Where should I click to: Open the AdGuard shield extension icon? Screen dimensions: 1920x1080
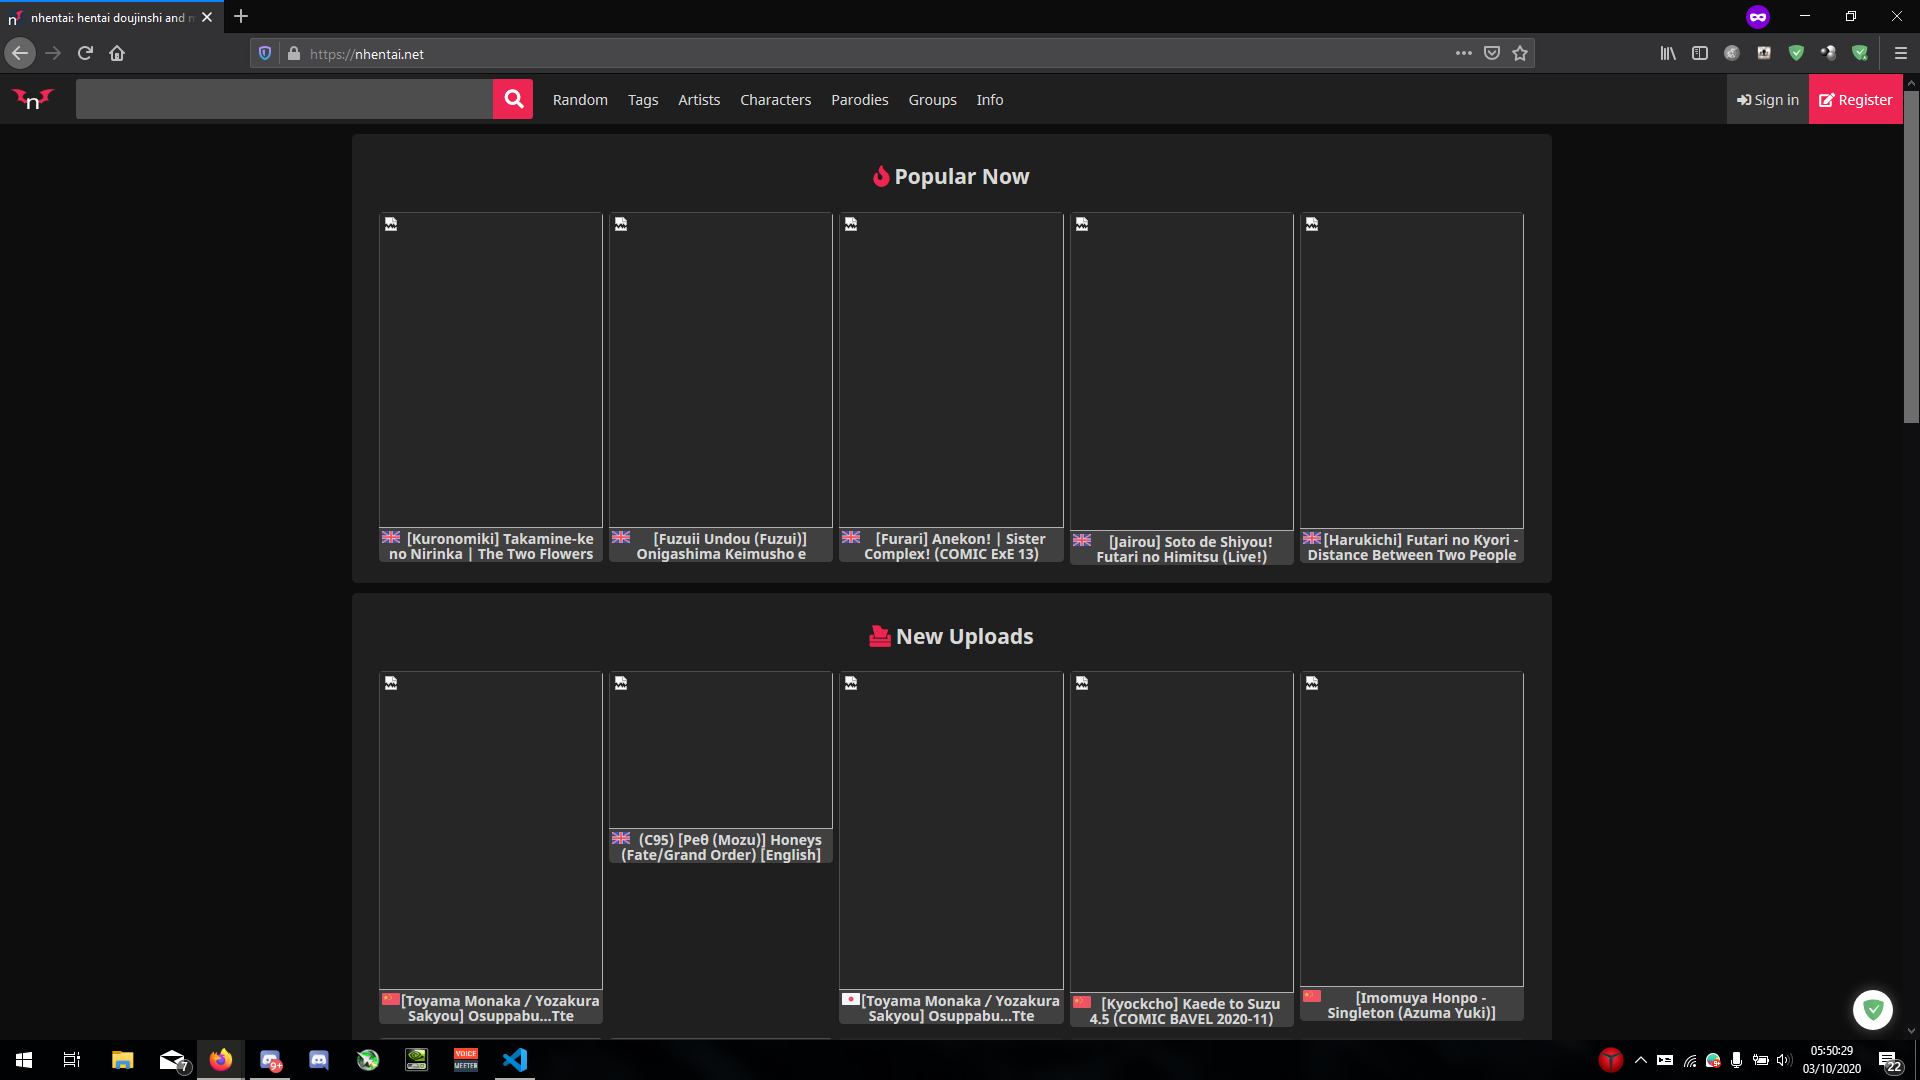click(1796, 53)
